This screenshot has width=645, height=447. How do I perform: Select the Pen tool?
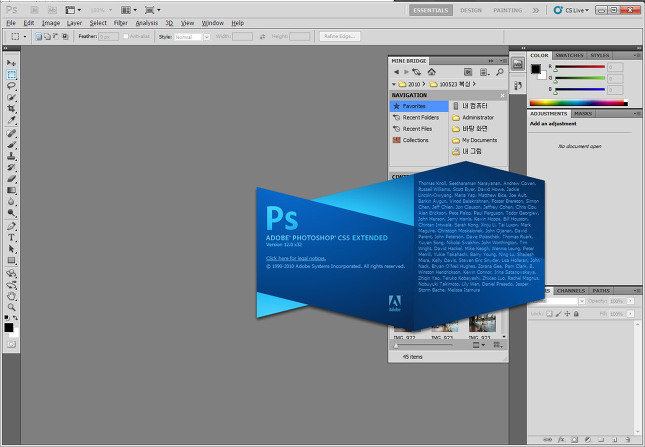11,226
